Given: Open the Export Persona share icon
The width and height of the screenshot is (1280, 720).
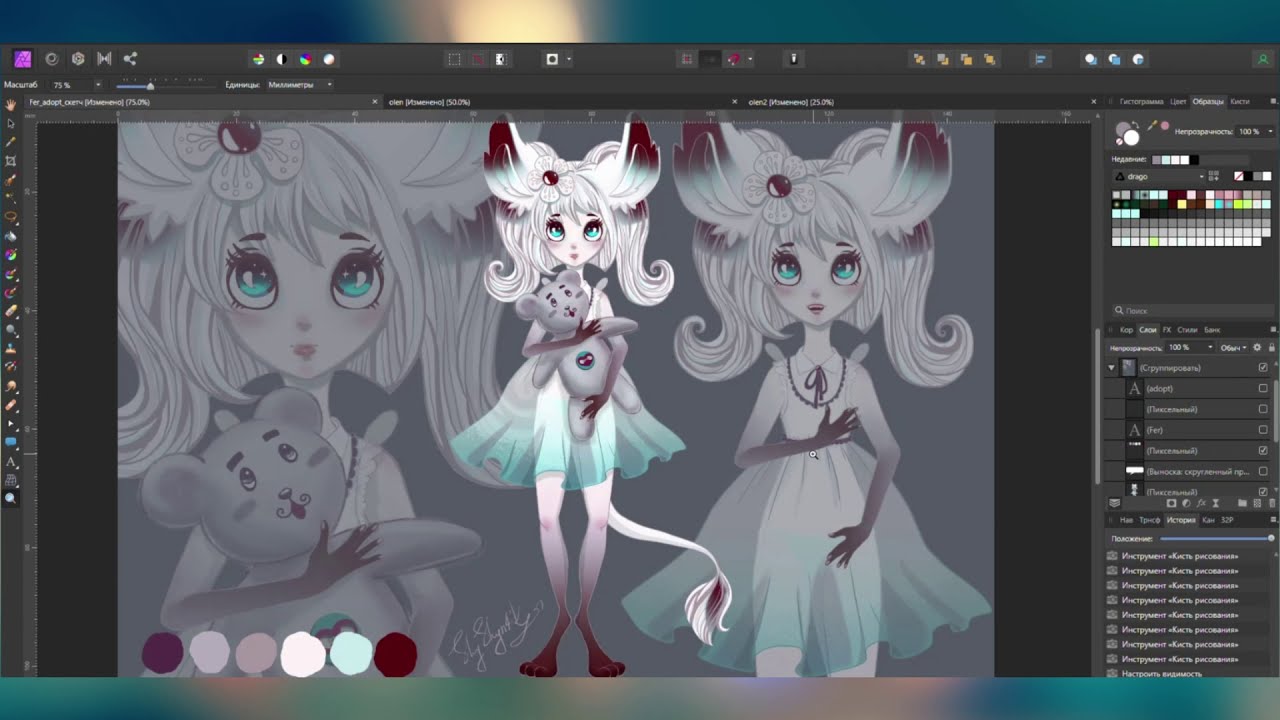Looking at the screenshot, I should (130, 59).
